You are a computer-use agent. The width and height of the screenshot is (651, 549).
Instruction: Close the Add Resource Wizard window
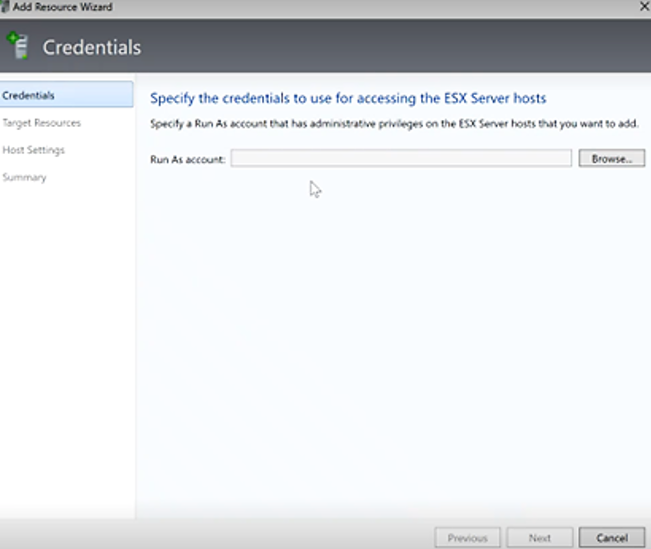(x=642, y=7)
